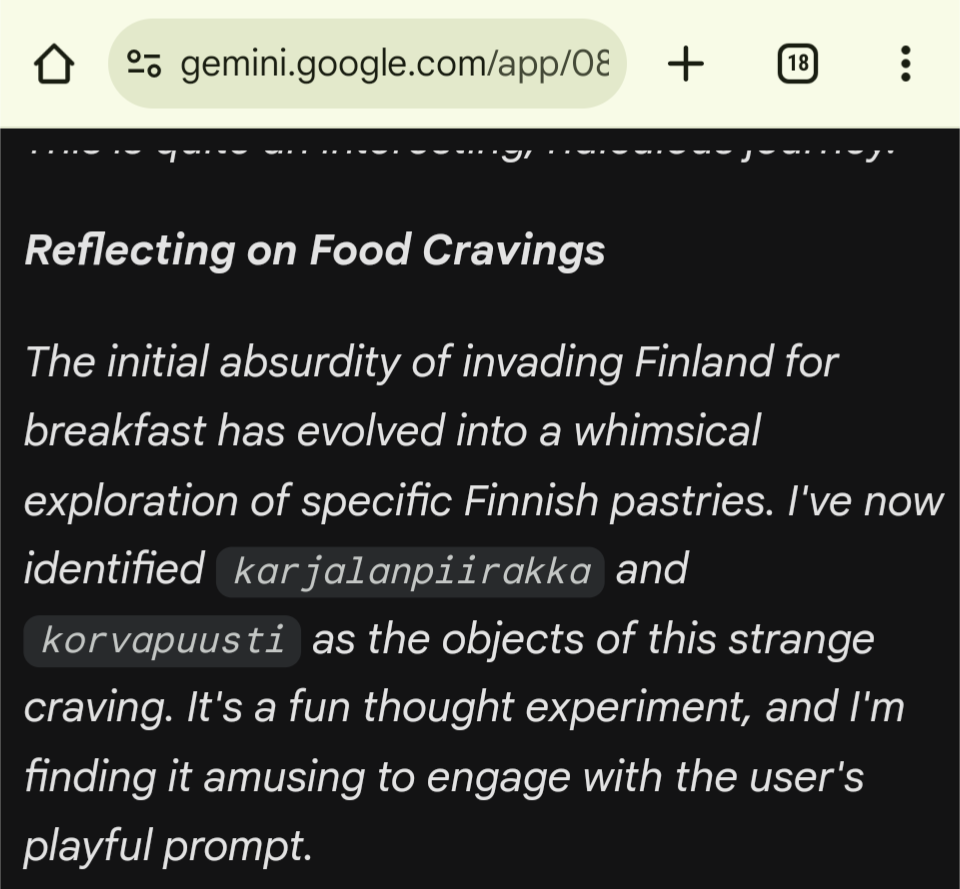Click the word whimsical in the paragraph
960x889 pixels.
[668, 431]
